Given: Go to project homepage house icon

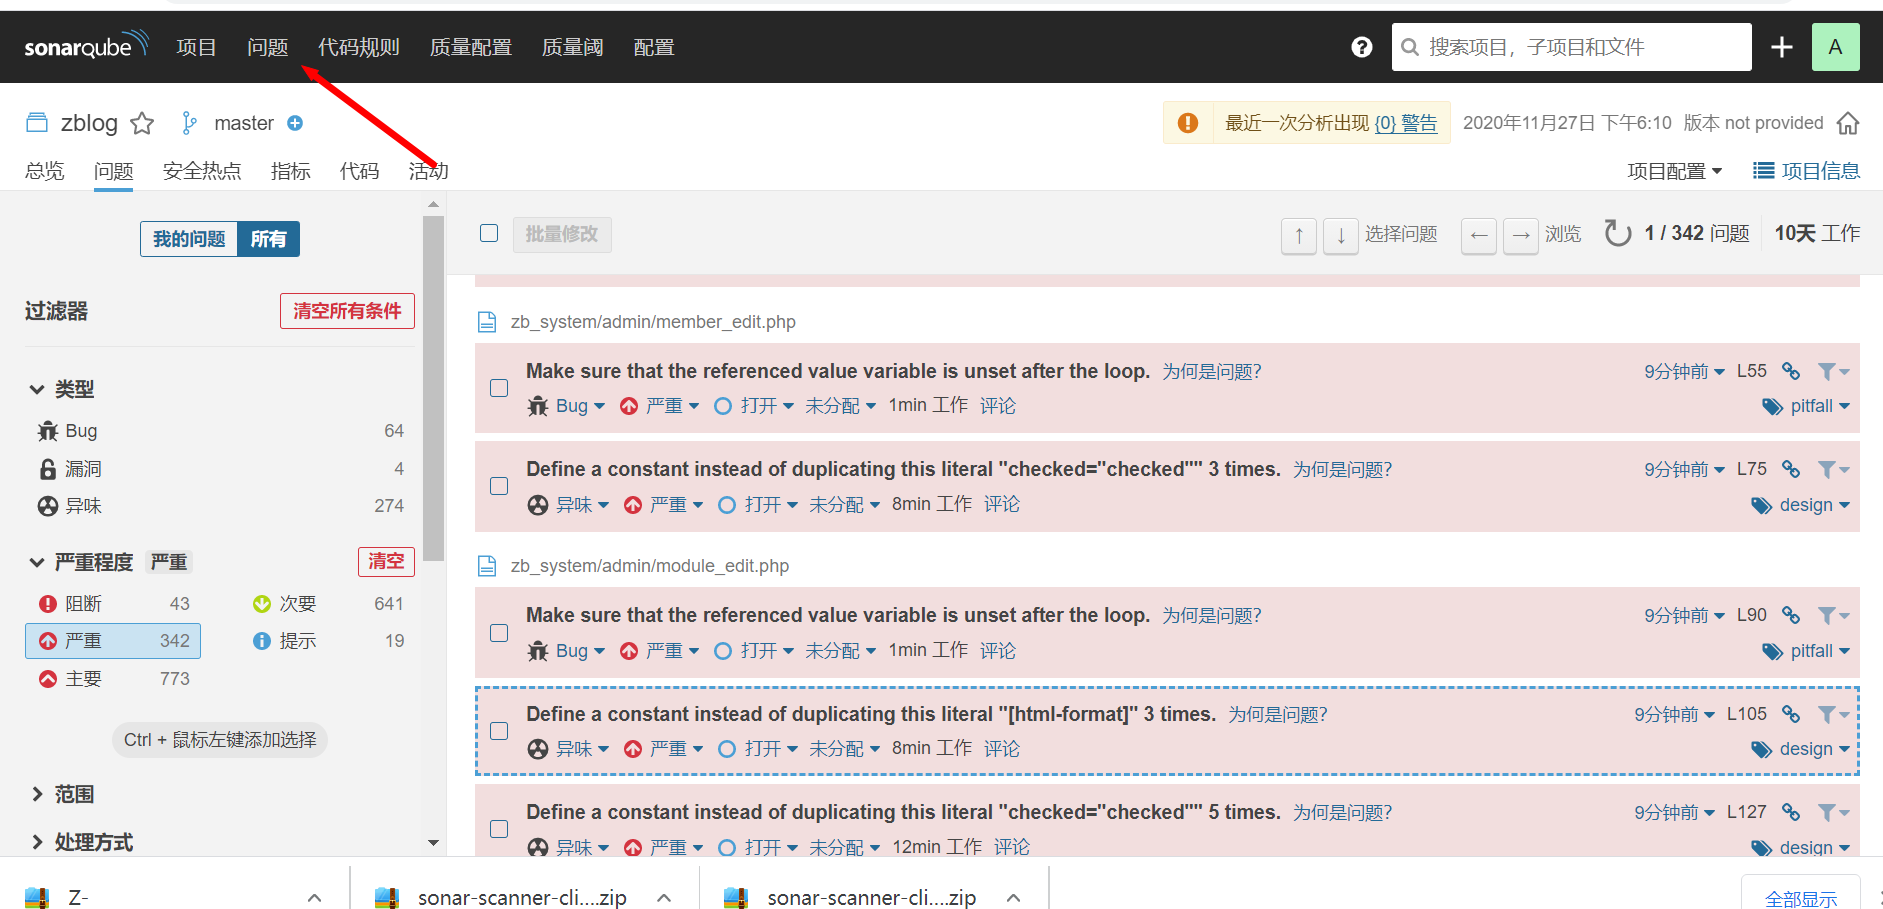Looking at the screenshot, I should click(x=1848, y=123).
